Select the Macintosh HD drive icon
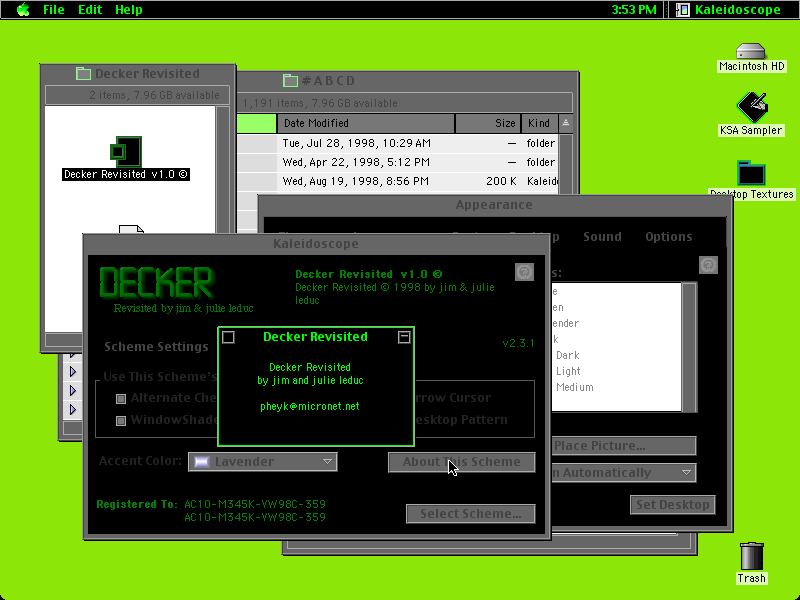 coord(751,51)
